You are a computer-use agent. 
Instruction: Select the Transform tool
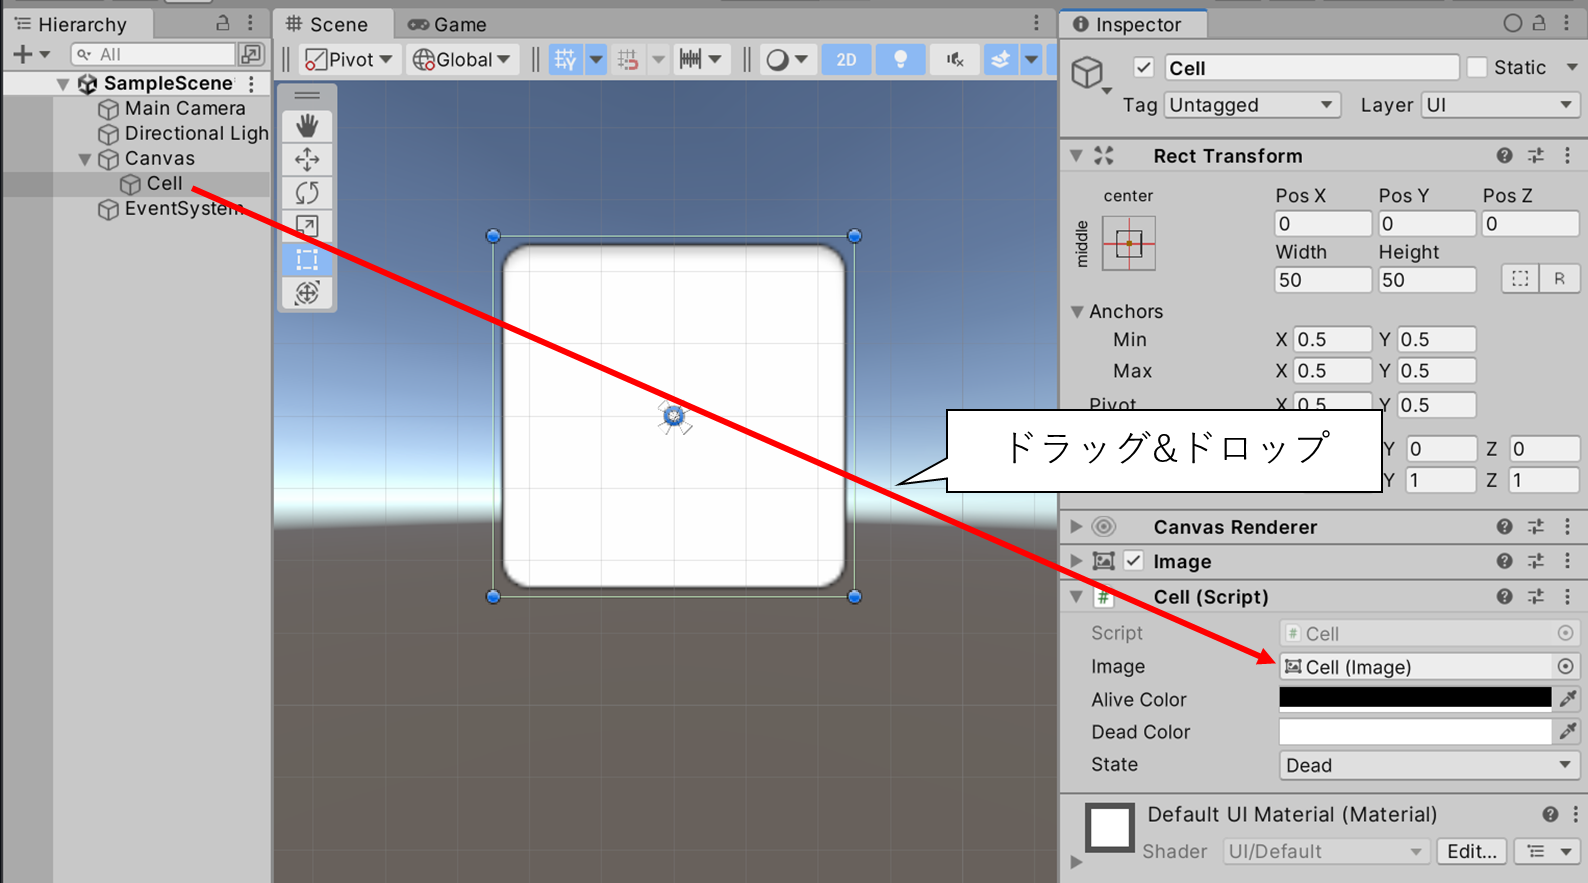tap(307, 293)
